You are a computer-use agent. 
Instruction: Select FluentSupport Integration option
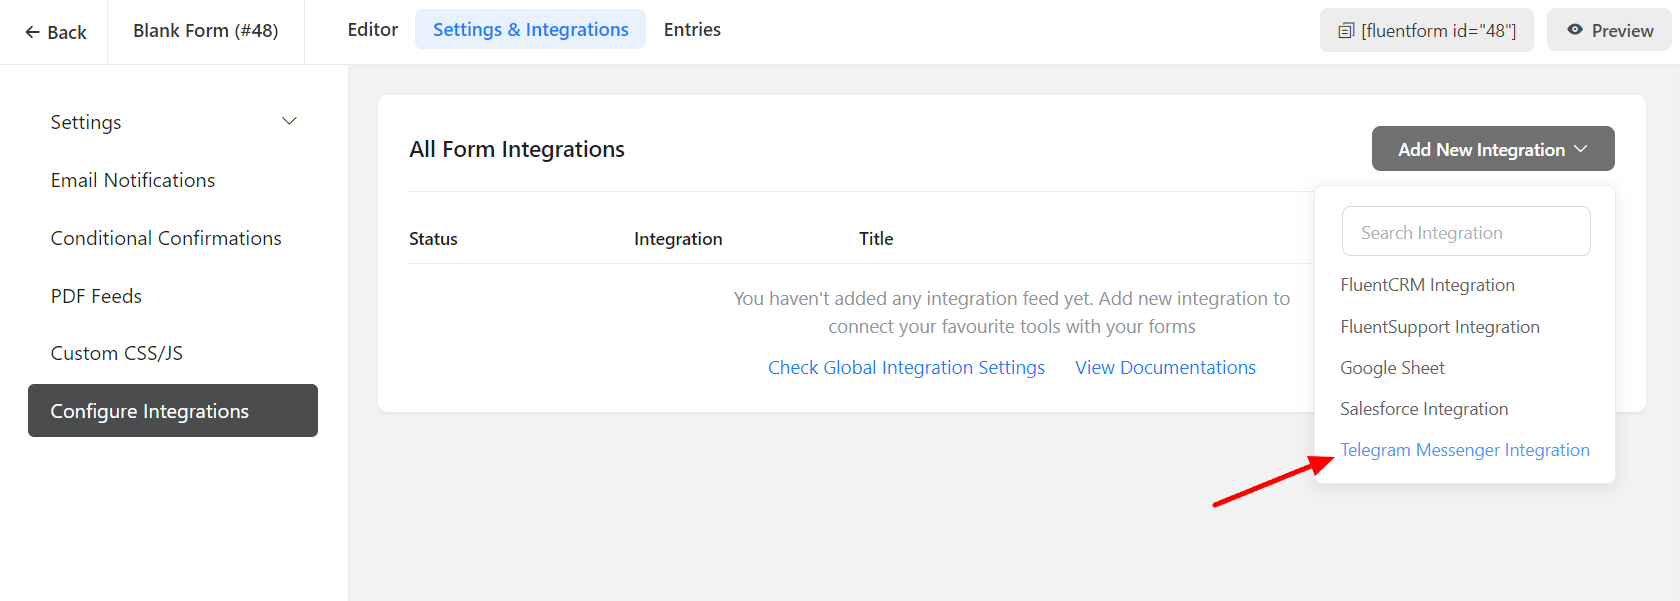click(1439, 327)
